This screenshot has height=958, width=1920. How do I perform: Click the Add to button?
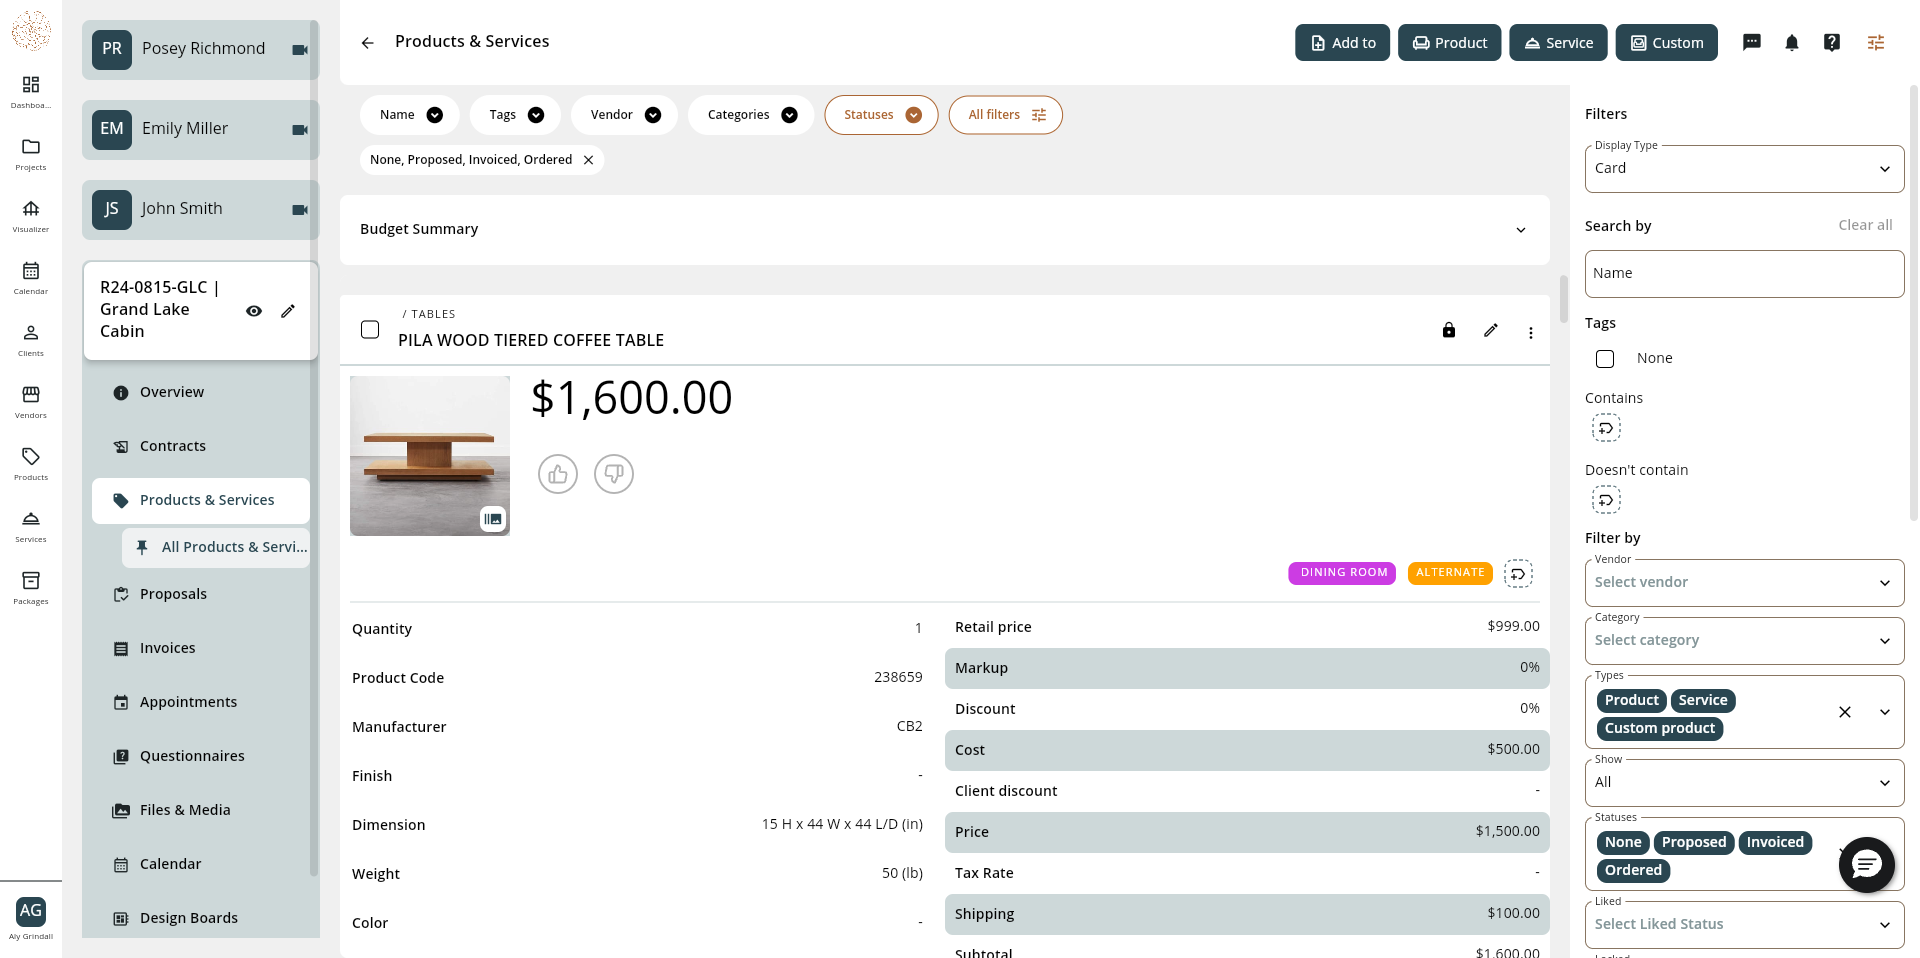point(1342,43)
